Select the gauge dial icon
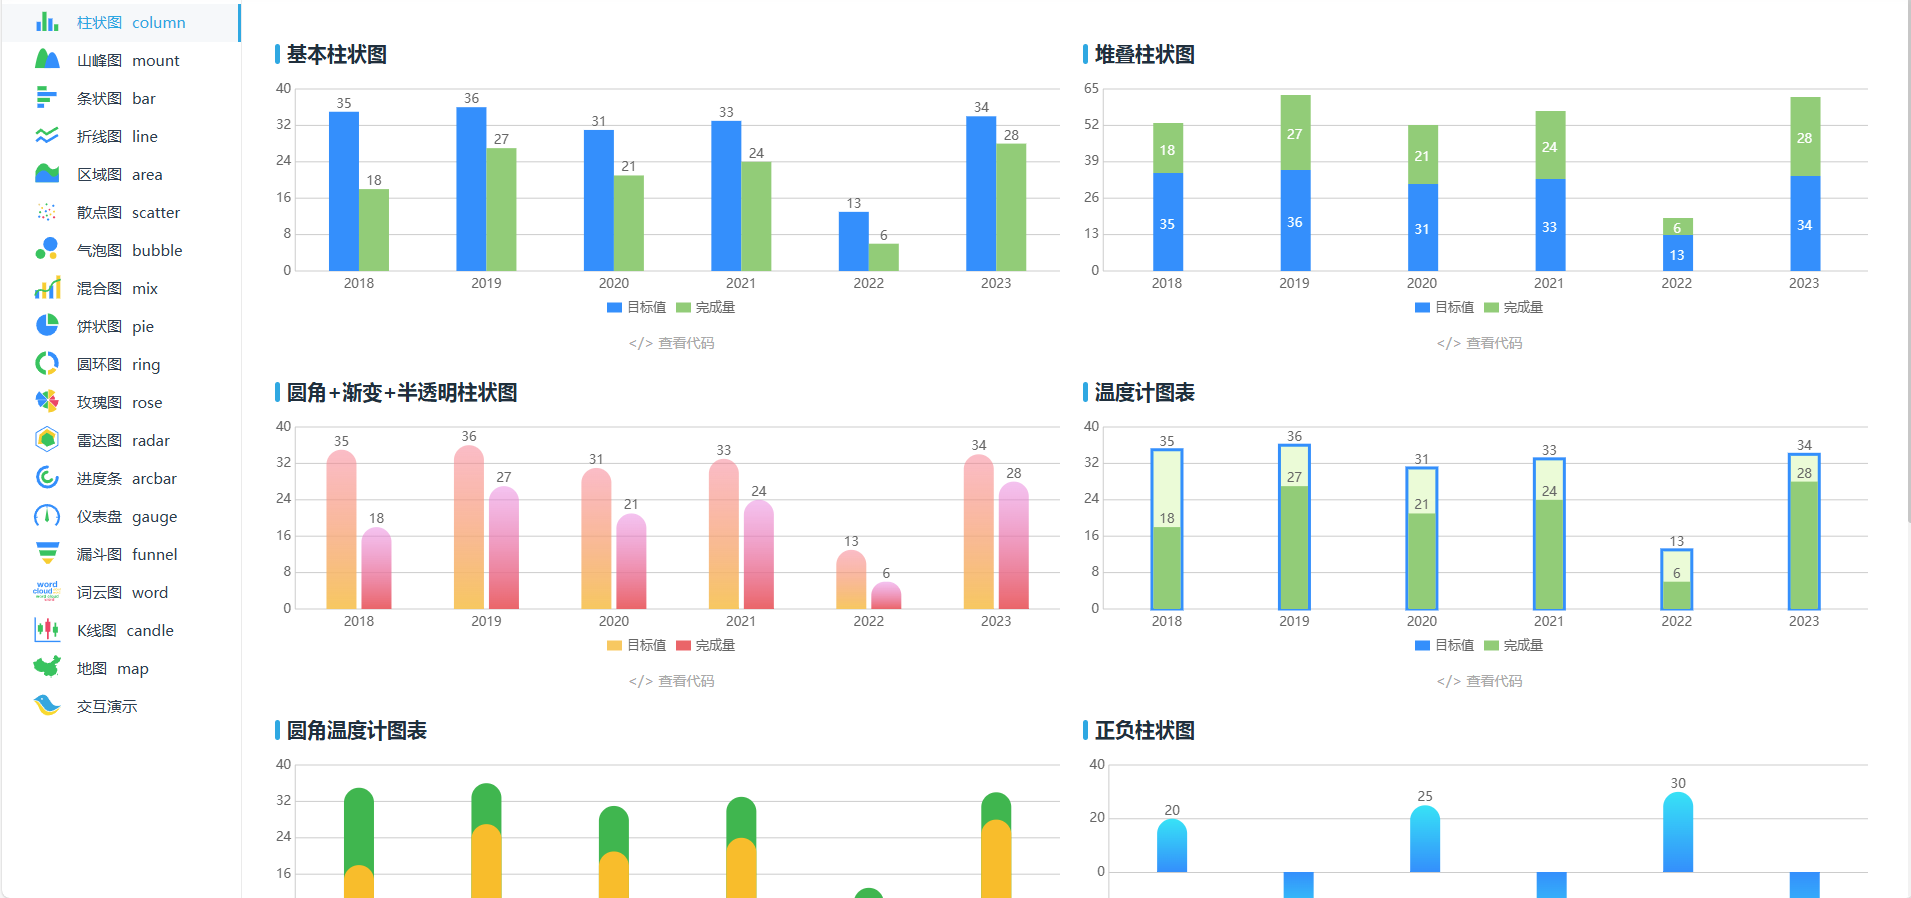Viewport: 1911px width, 898px height. (47, 516)
